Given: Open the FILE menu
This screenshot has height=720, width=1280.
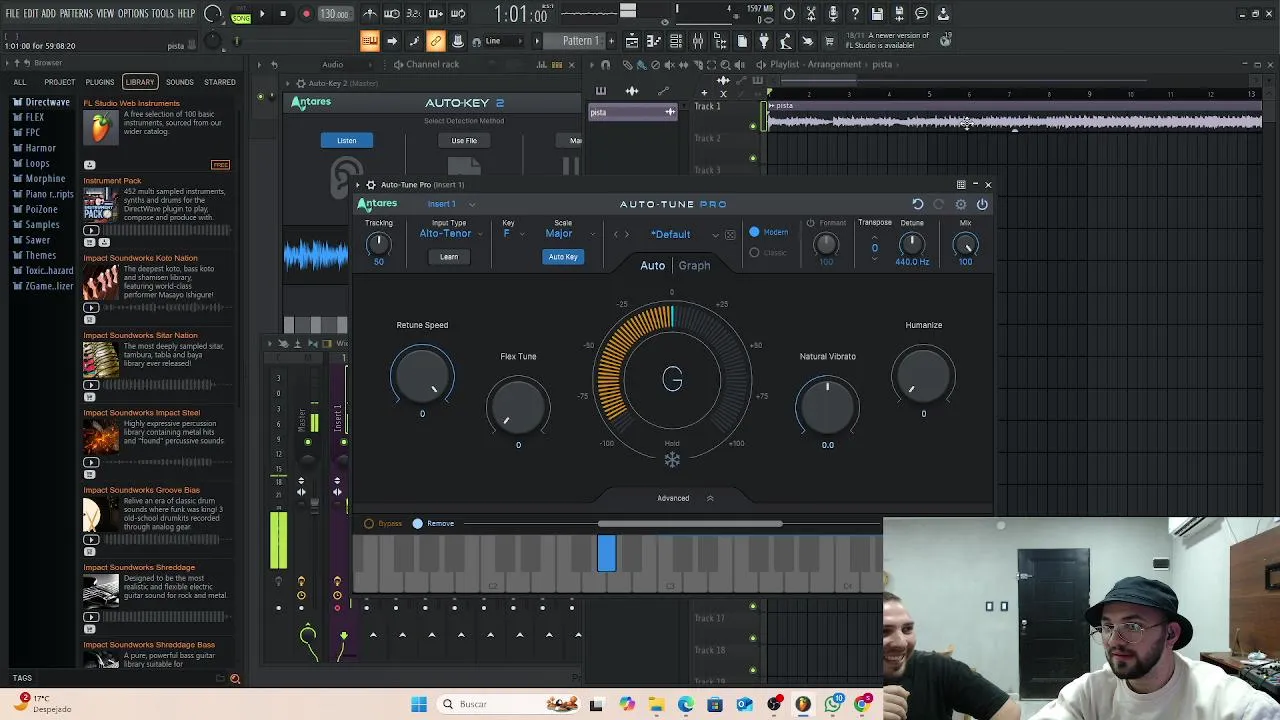Looking at the screenshot, I should [x=13, y=14].
